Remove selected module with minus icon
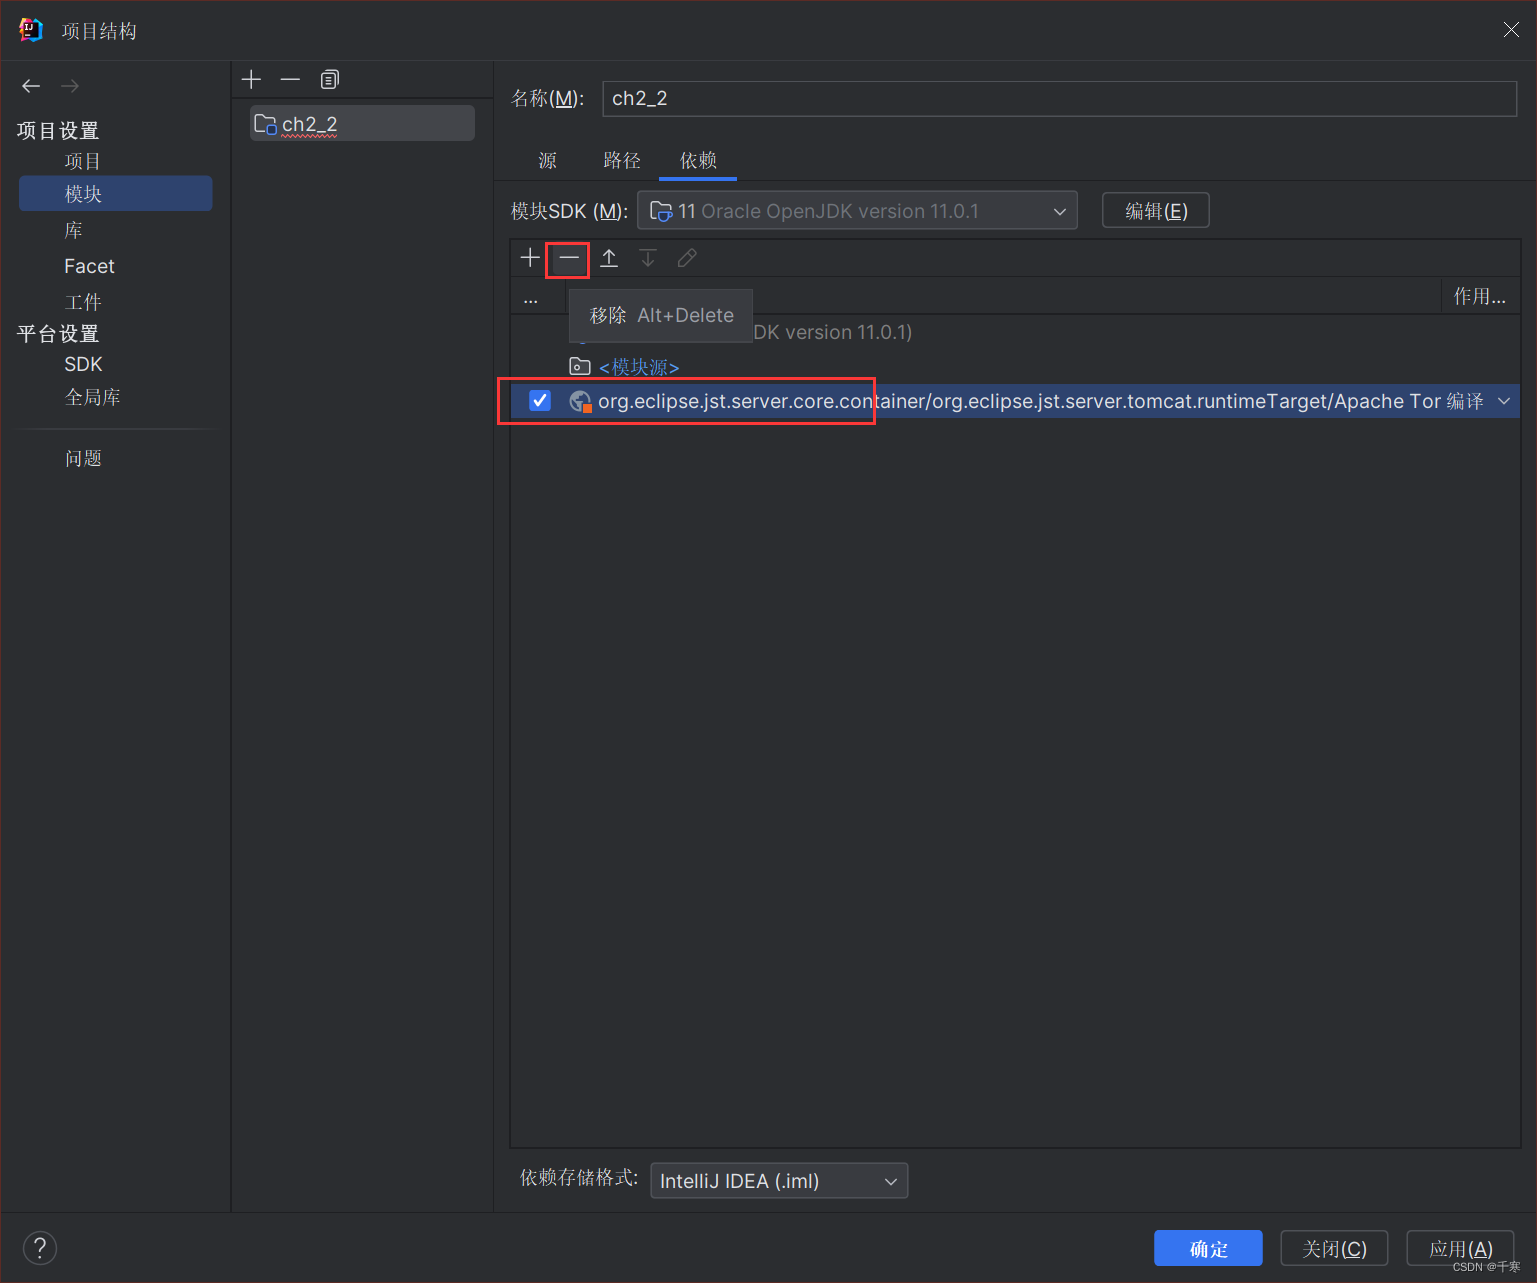This screenshot has width=1537, height=1283. 290,79
